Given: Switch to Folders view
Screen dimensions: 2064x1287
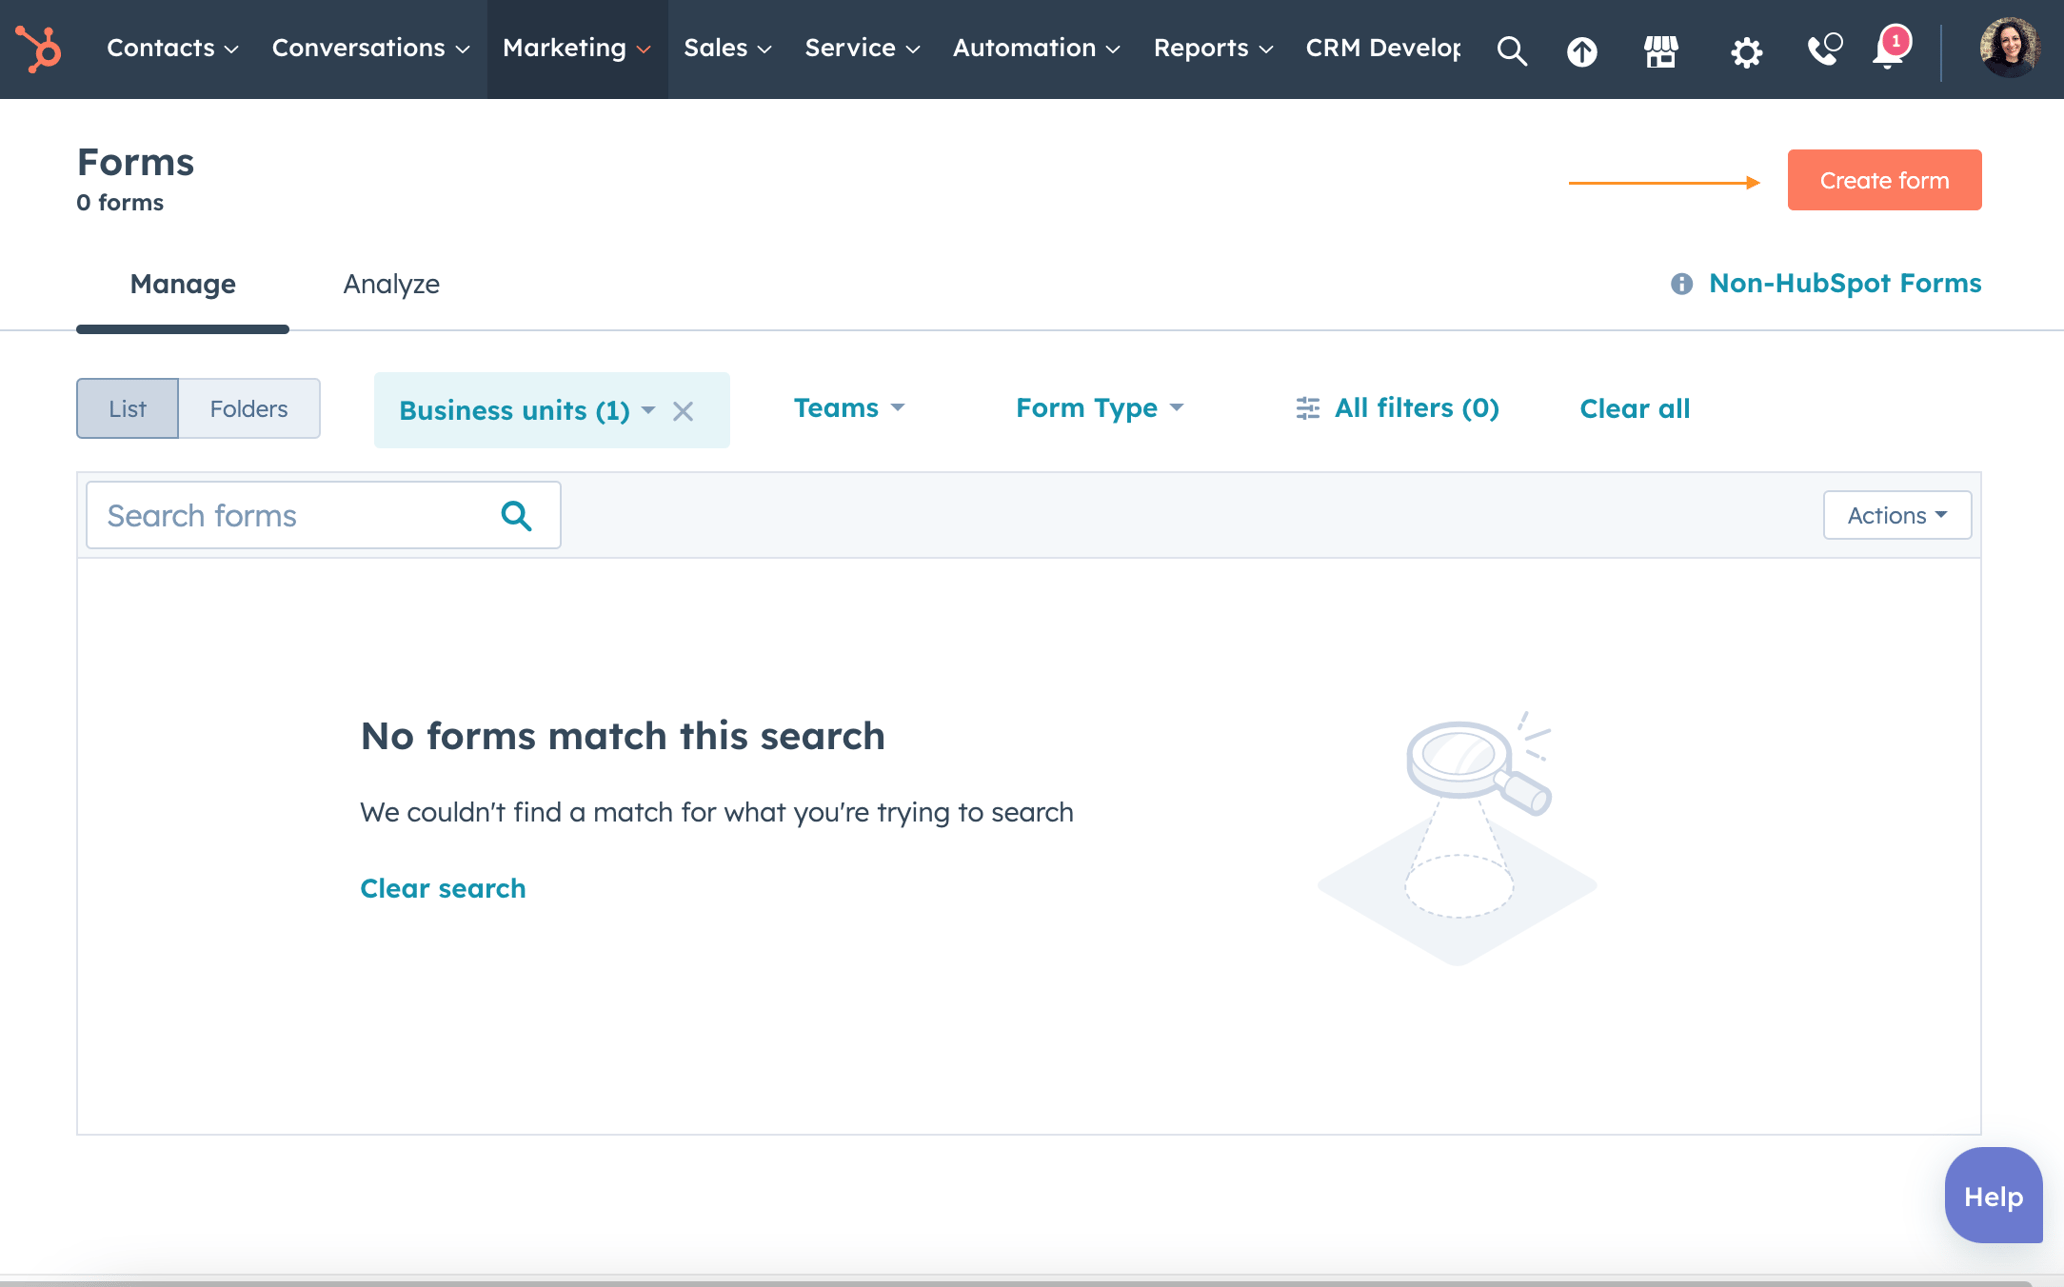Looking at the screenshot, I should coord(248,408).
